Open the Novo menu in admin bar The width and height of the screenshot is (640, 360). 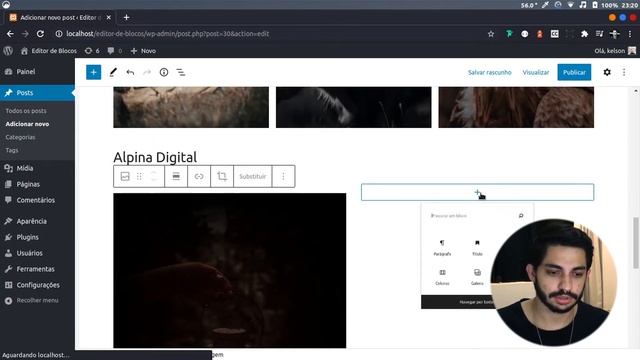143,51
